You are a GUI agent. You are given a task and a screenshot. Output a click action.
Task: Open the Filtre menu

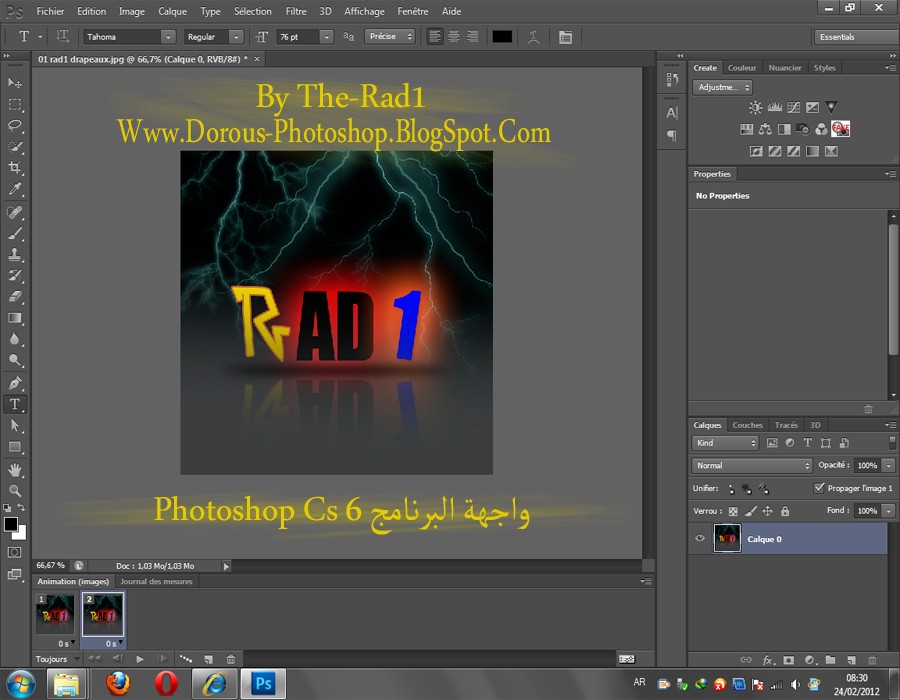[296, 11]
